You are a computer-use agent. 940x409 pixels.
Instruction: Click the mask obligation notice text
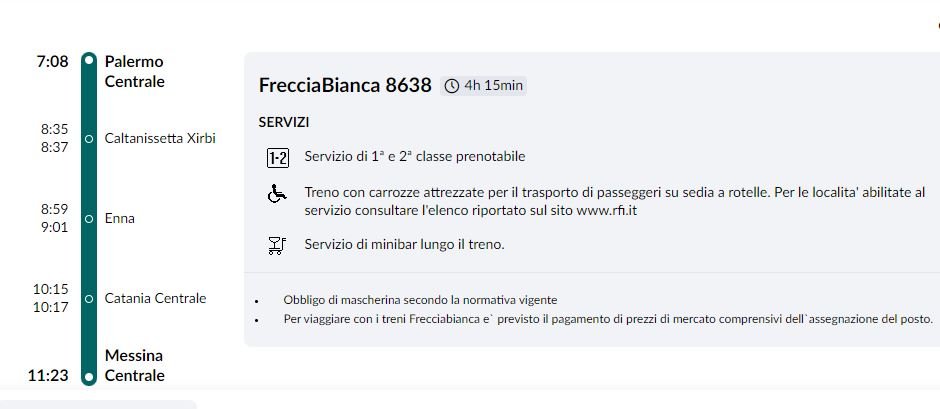420,300
